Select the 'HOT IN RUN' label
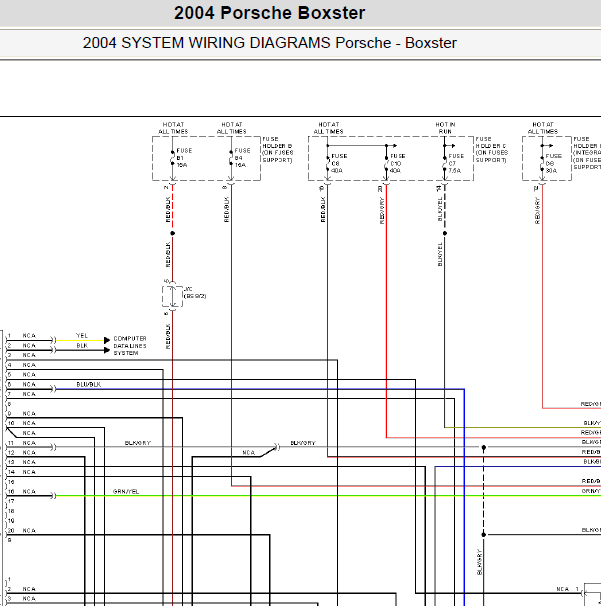 tap(445, 128)
